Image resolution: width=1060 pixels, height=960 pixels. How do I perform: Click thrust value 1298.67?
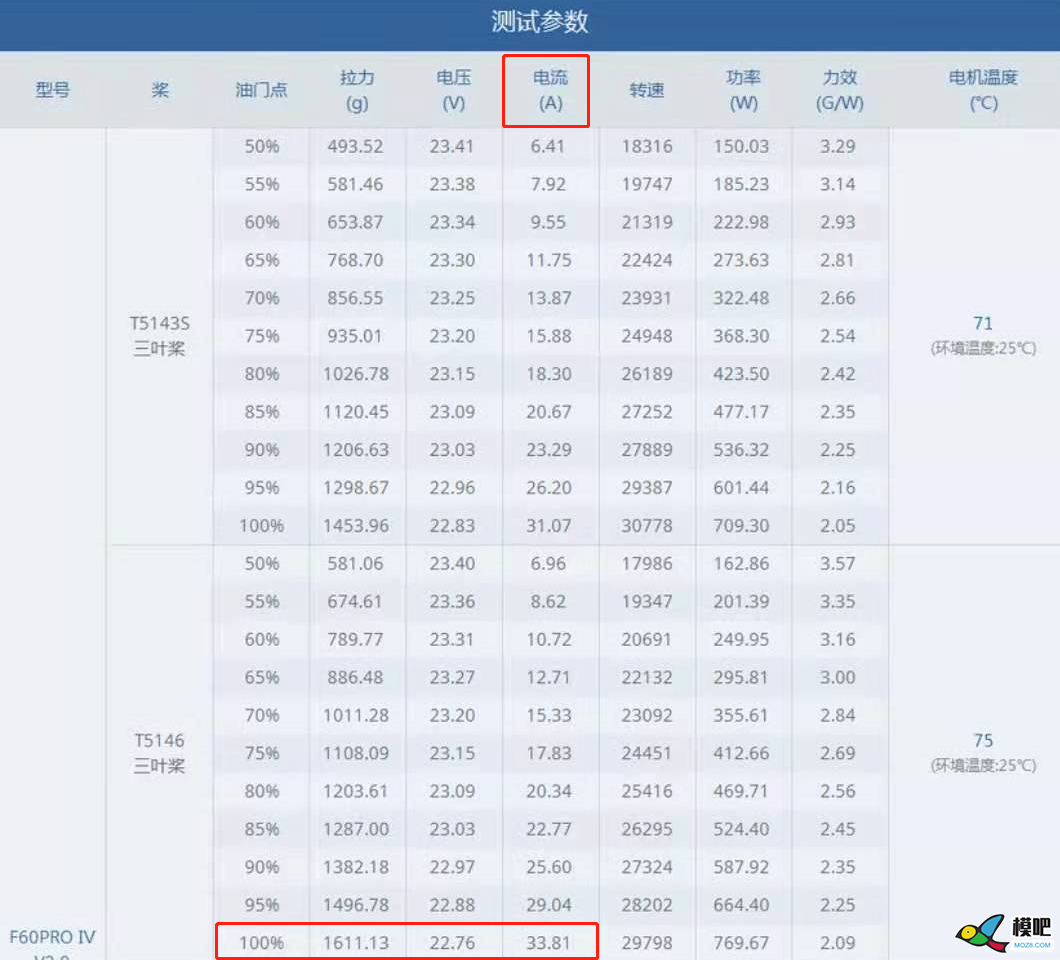356,487
